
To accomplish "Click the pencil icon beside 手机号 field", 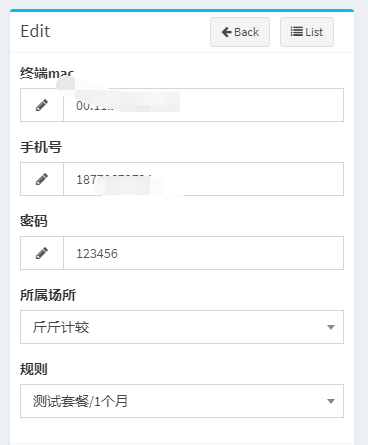I will point(42,179).
